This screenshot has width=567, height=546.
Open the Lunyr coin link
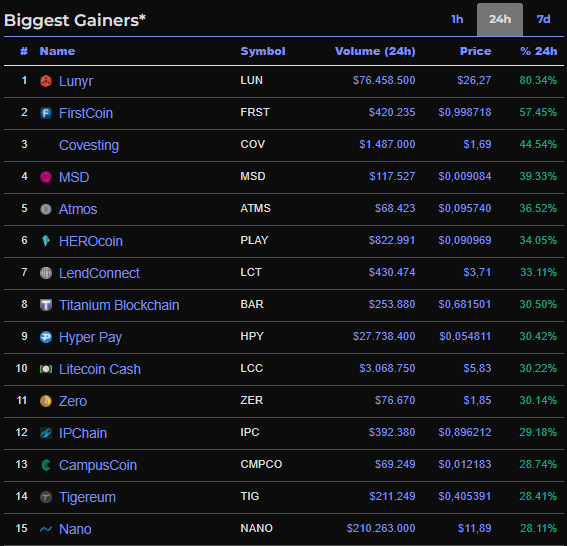[76, 81]
